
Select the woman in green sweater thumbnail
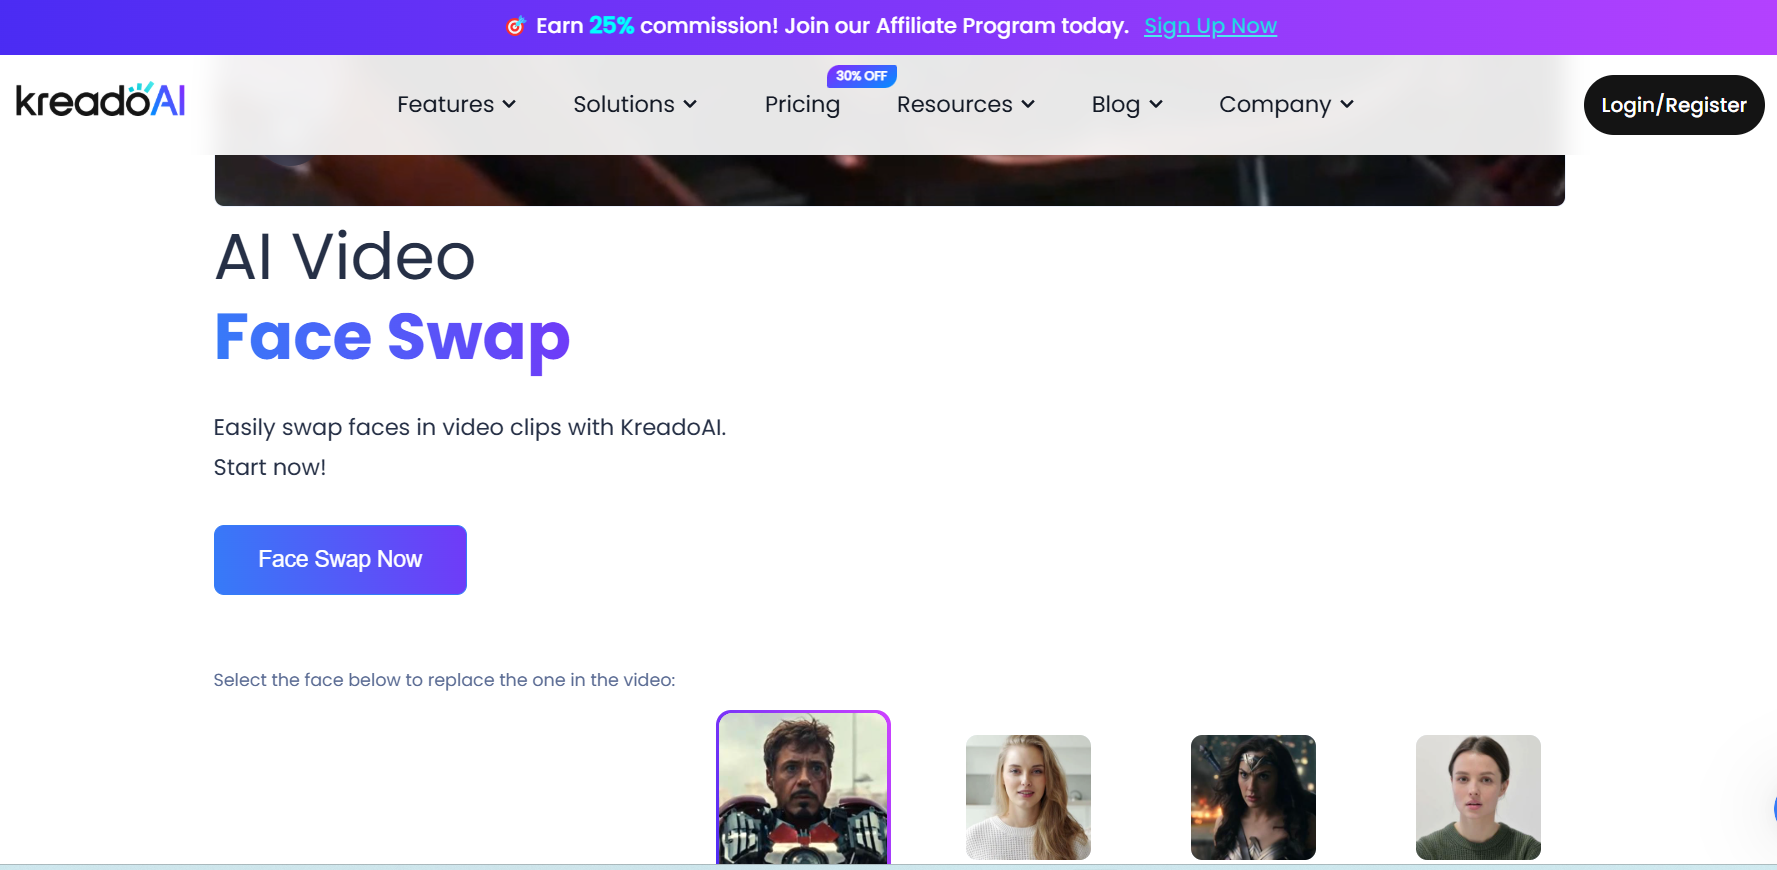[1478, 797]
